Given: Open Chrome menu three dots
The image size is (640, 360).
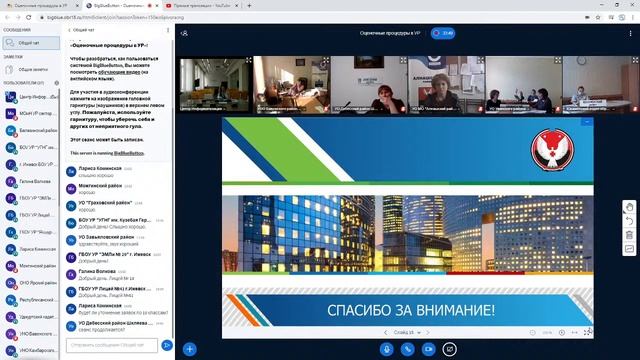Looking at the screenshot, I should pos(633,18).
